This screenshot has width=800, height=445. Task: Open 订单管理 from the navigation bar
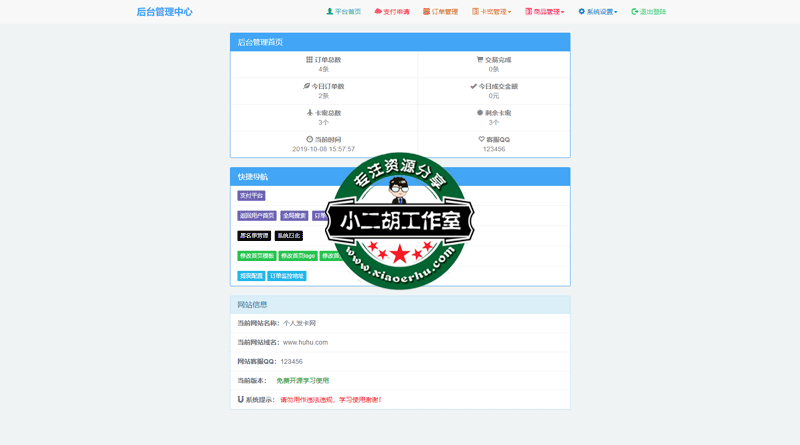pos(440,12)
